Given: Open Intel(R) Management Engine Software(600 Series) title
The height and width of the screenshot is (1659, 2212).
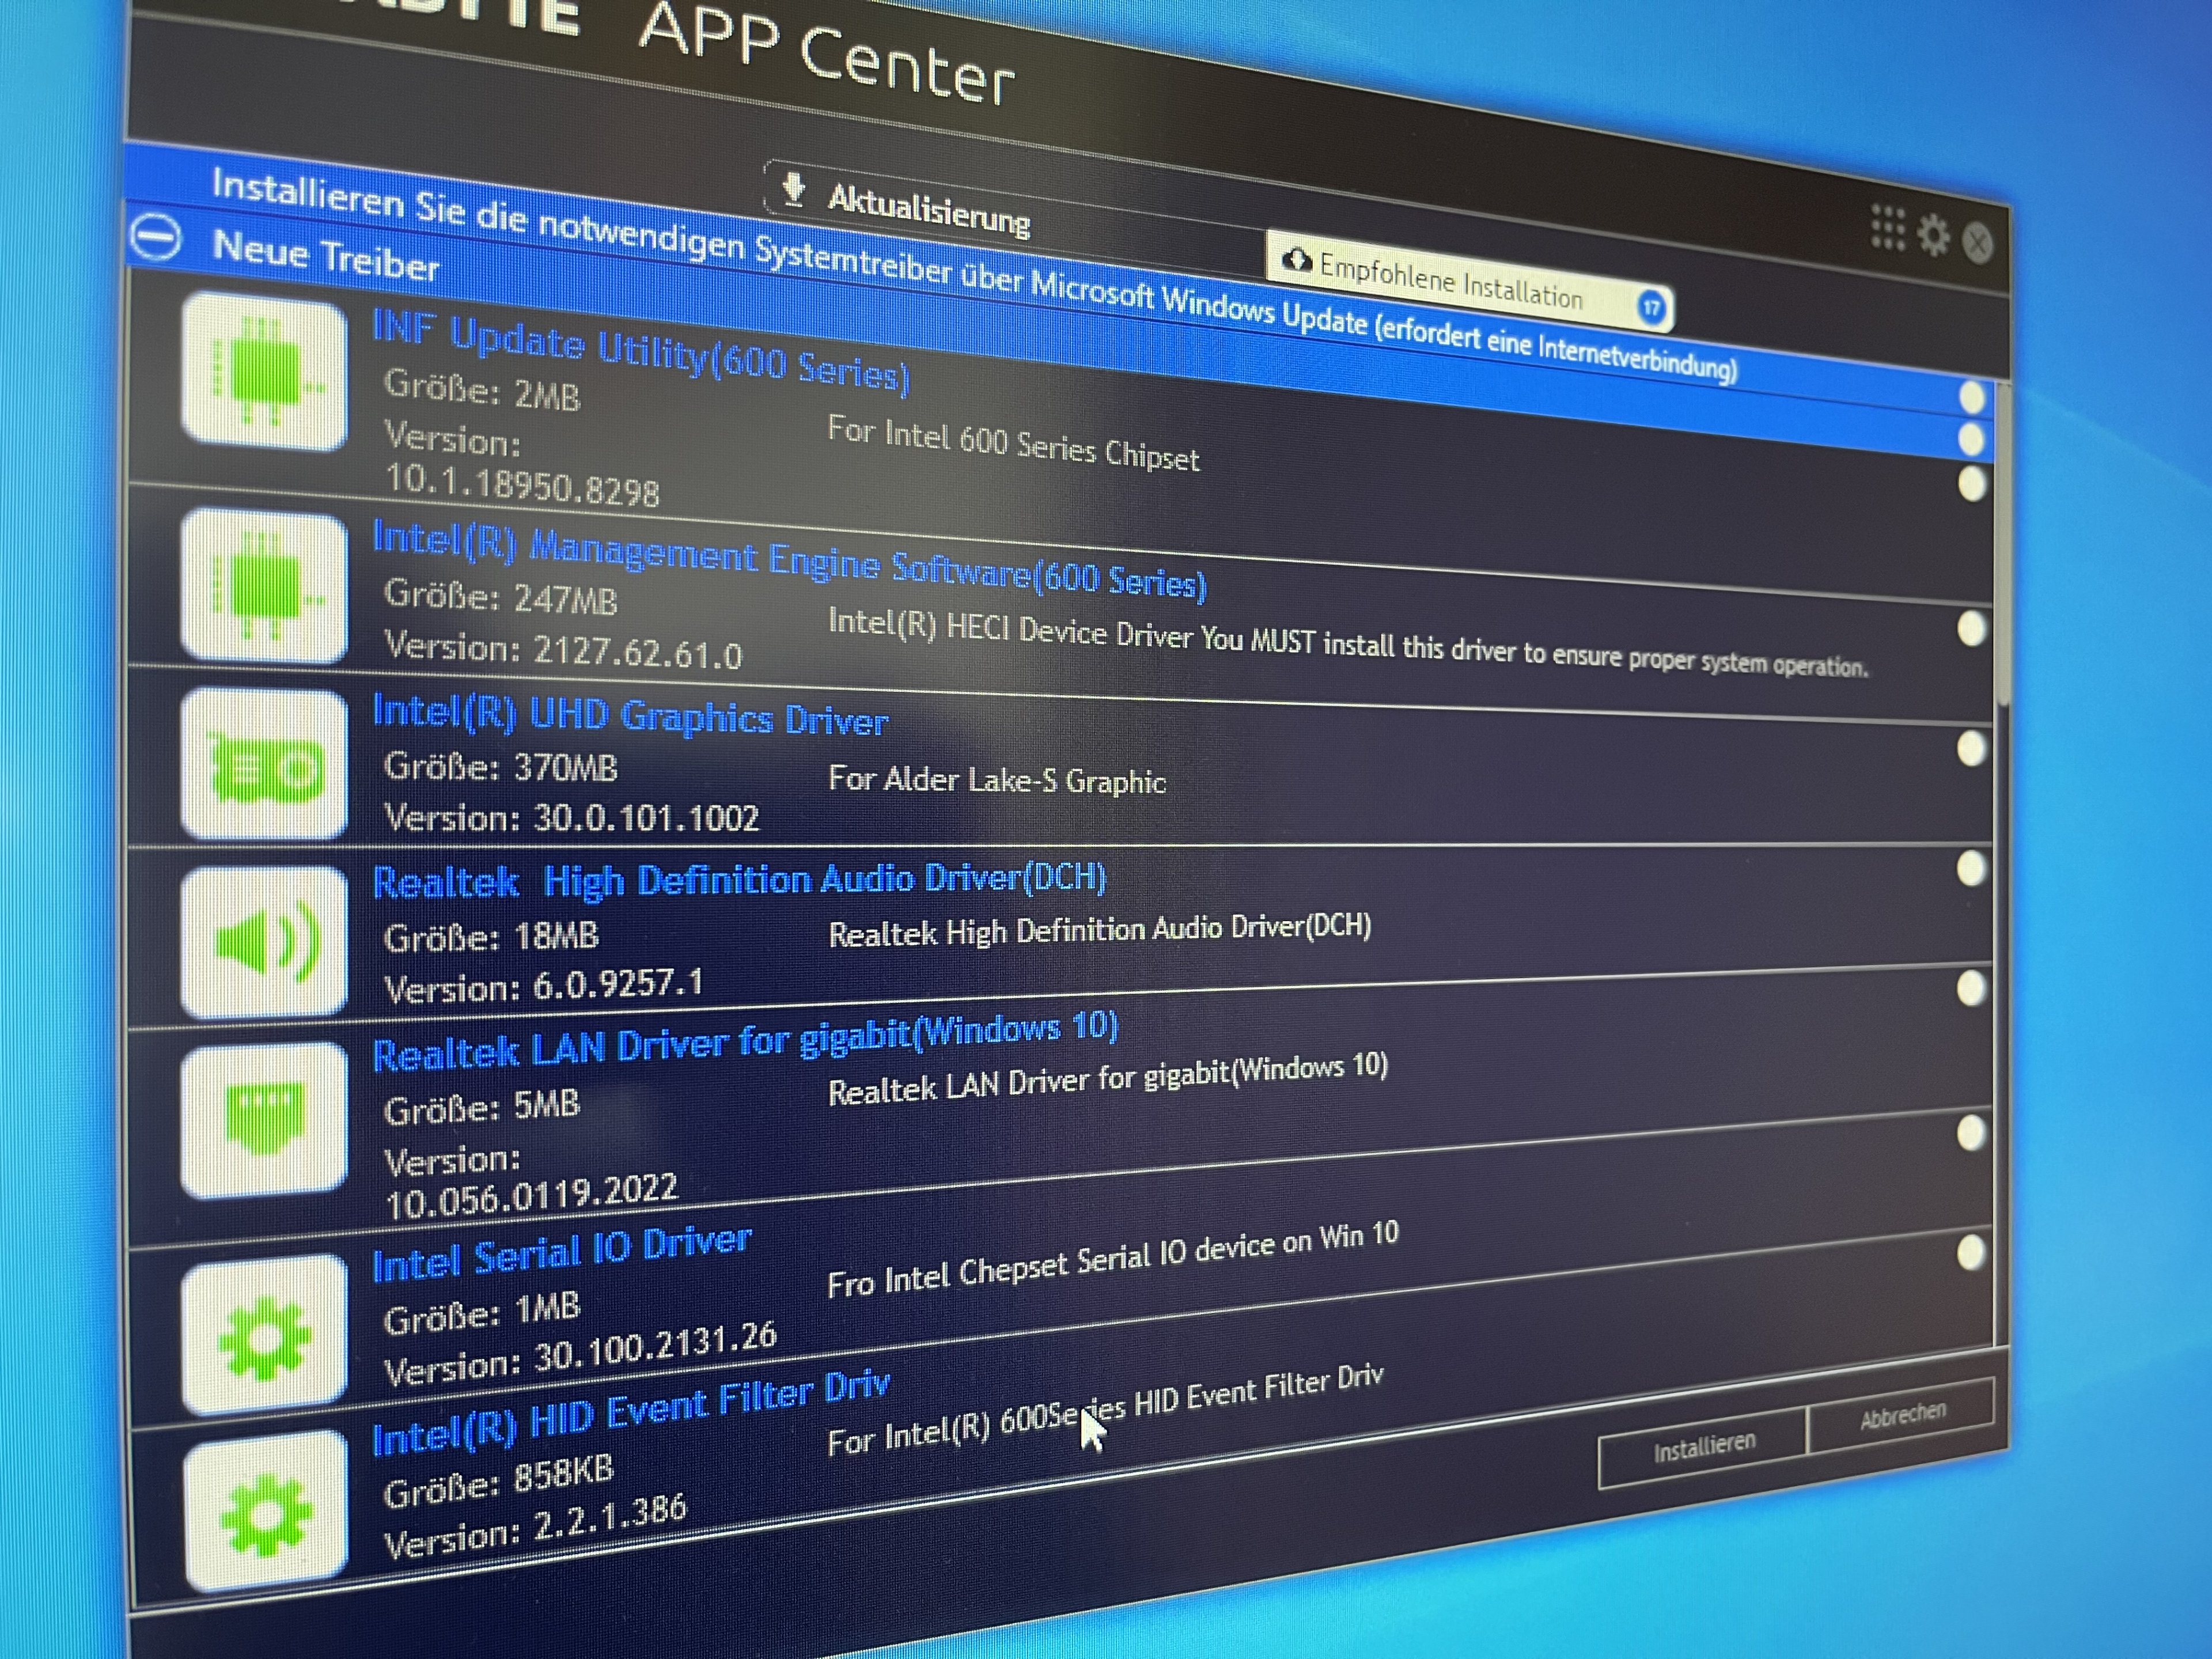Looking at the screenshot, I should [x=789, y=561].
